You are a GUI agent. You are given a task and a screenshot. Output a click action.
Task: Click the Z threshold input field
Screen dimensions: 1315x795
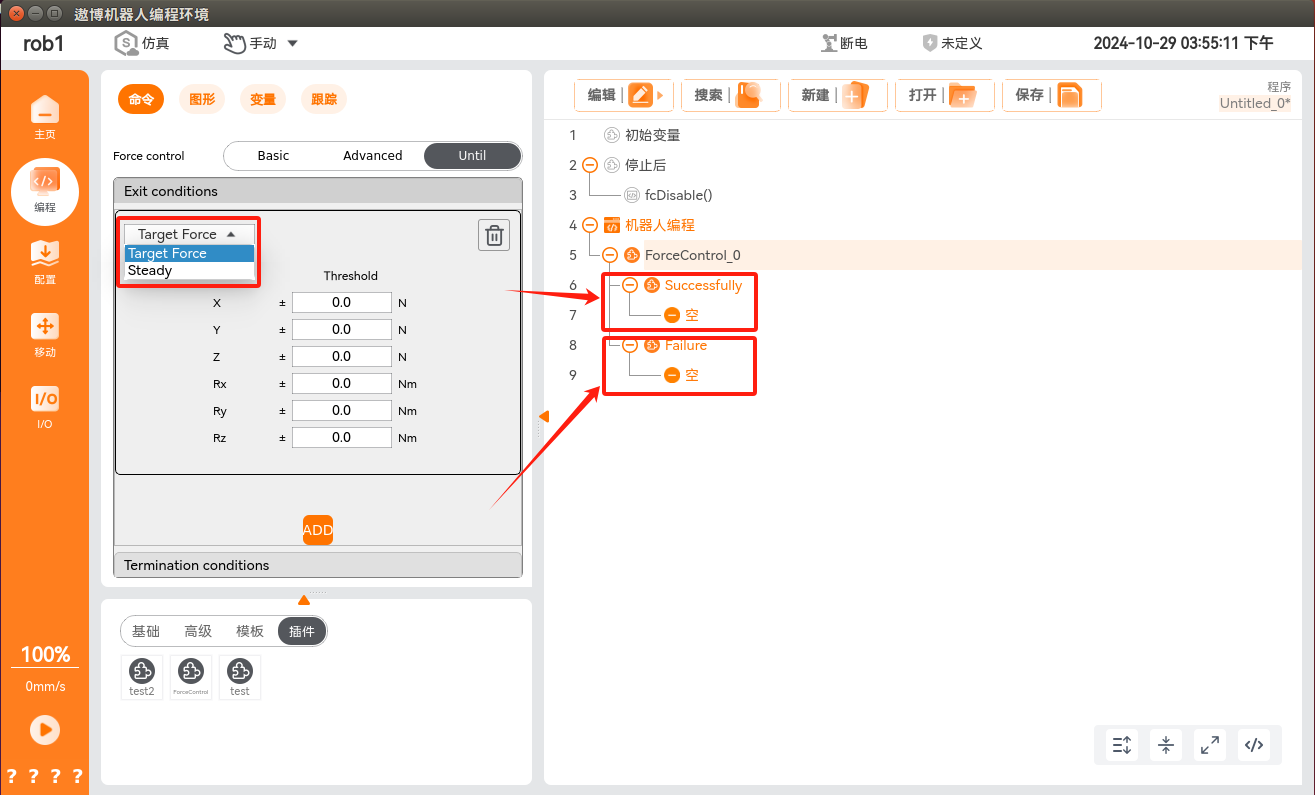pyautogui.click(x=341, y=357)
